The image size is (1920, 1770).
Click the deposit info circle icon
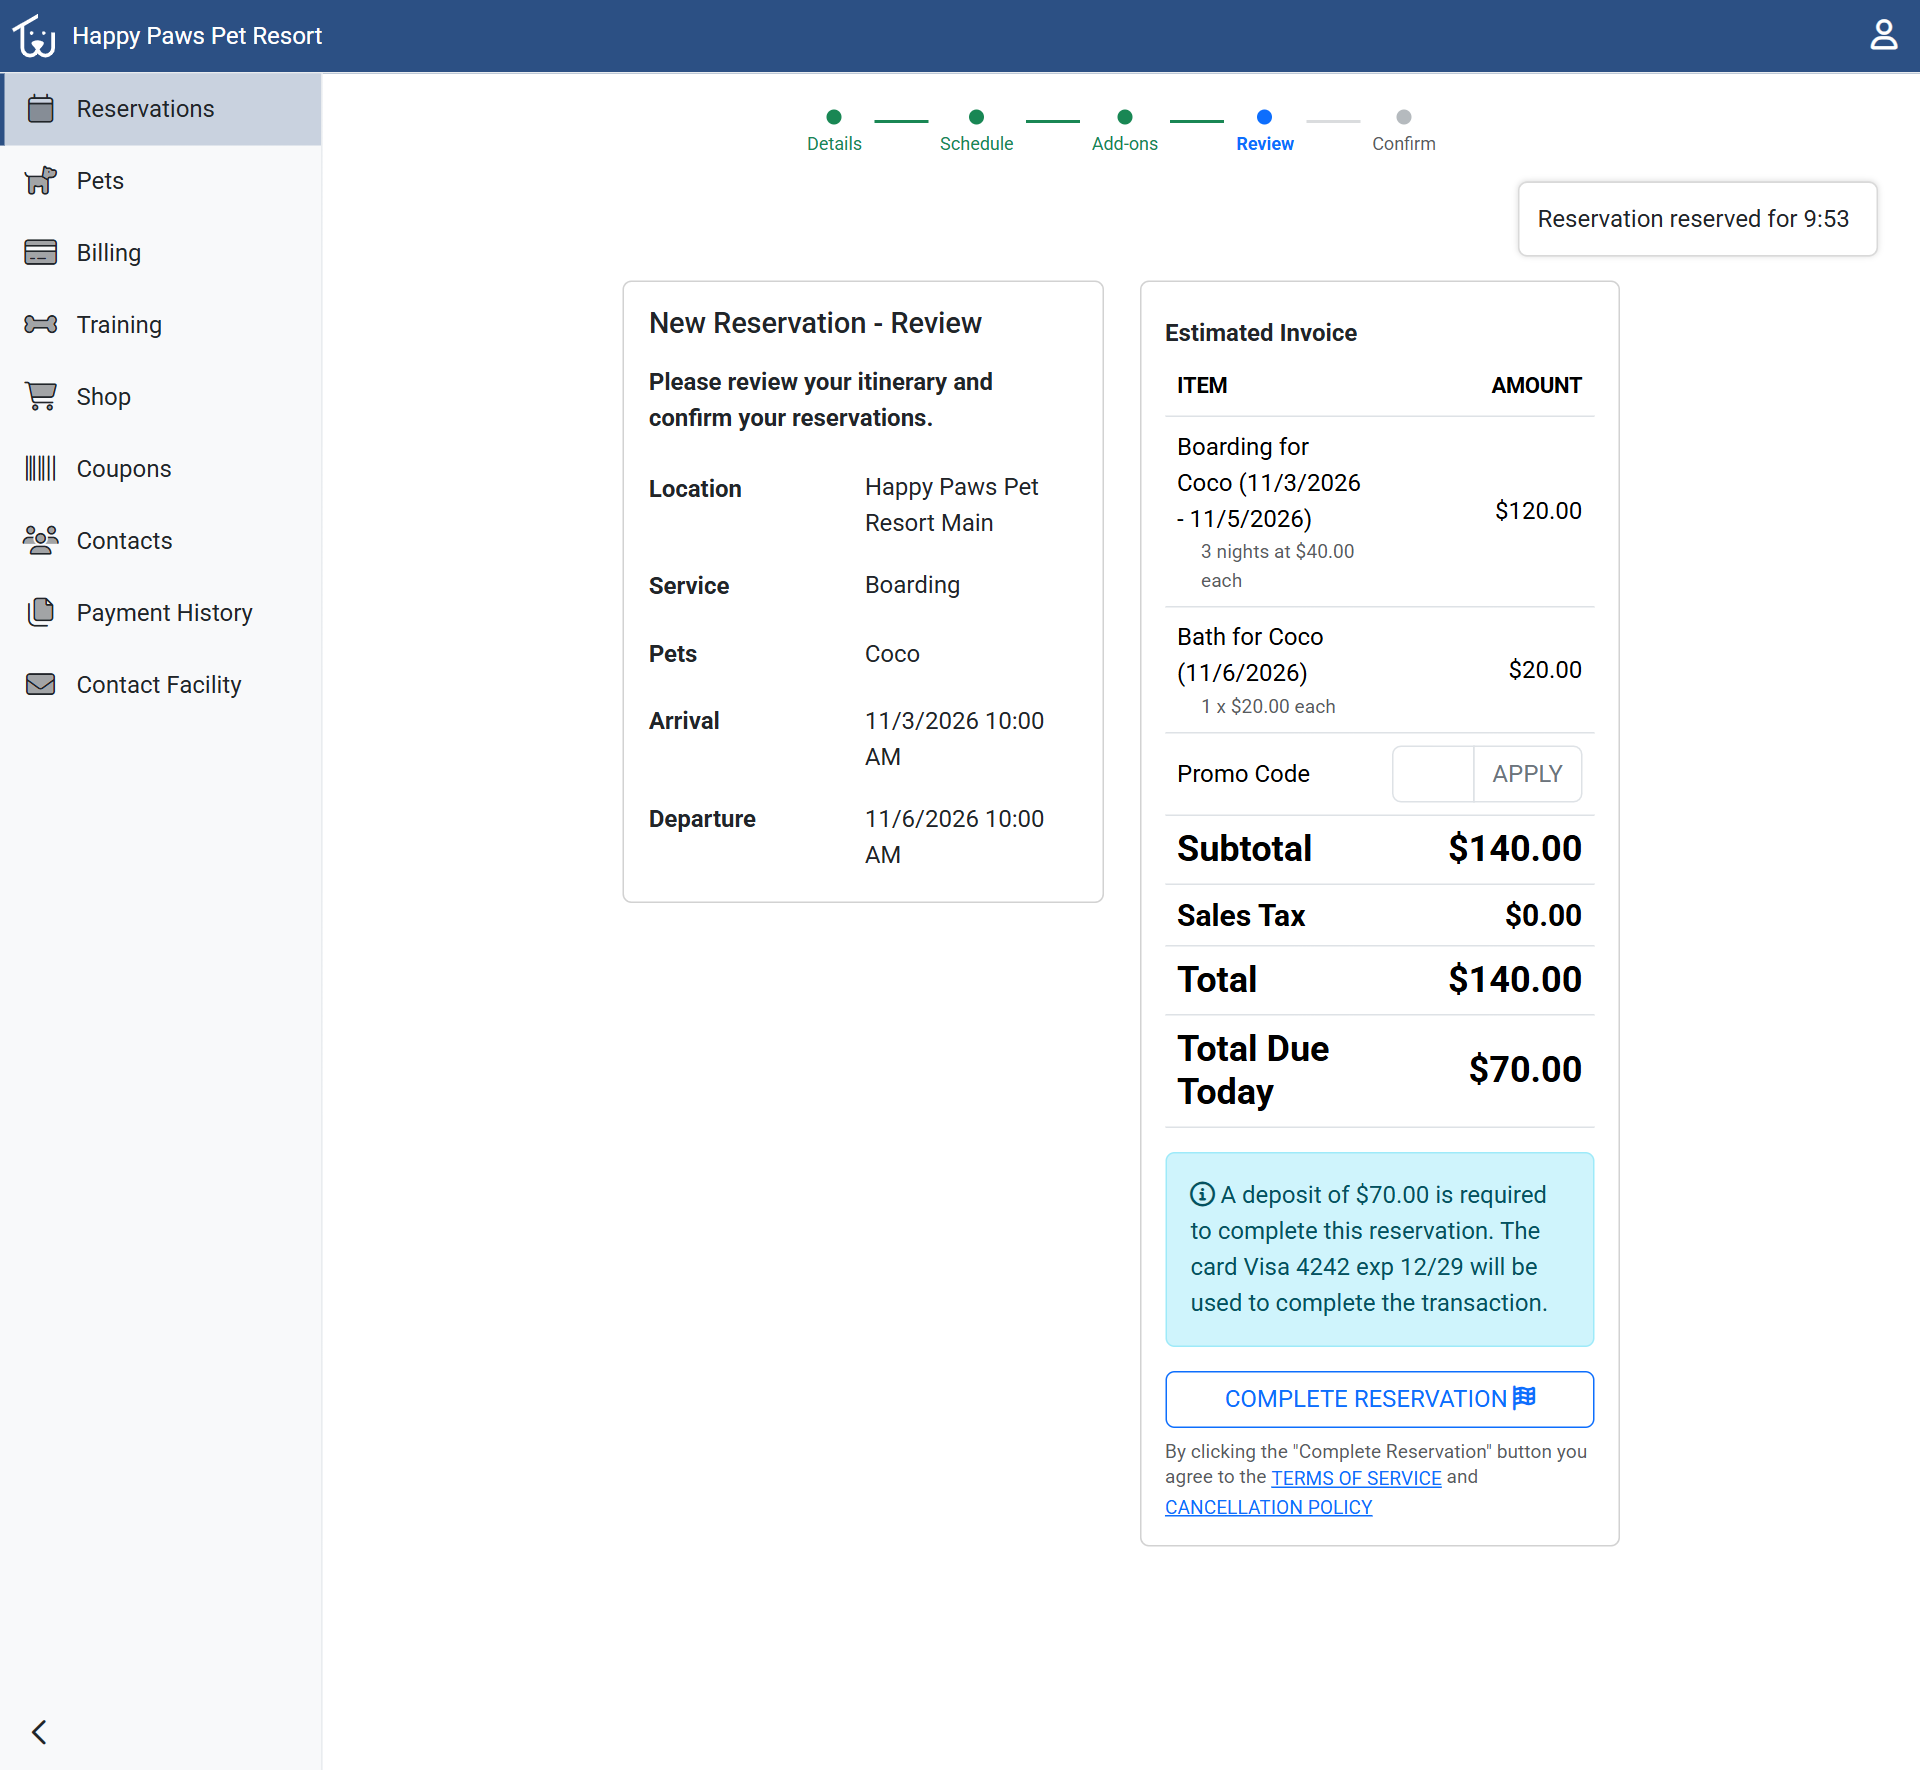coord(1202,1194)
